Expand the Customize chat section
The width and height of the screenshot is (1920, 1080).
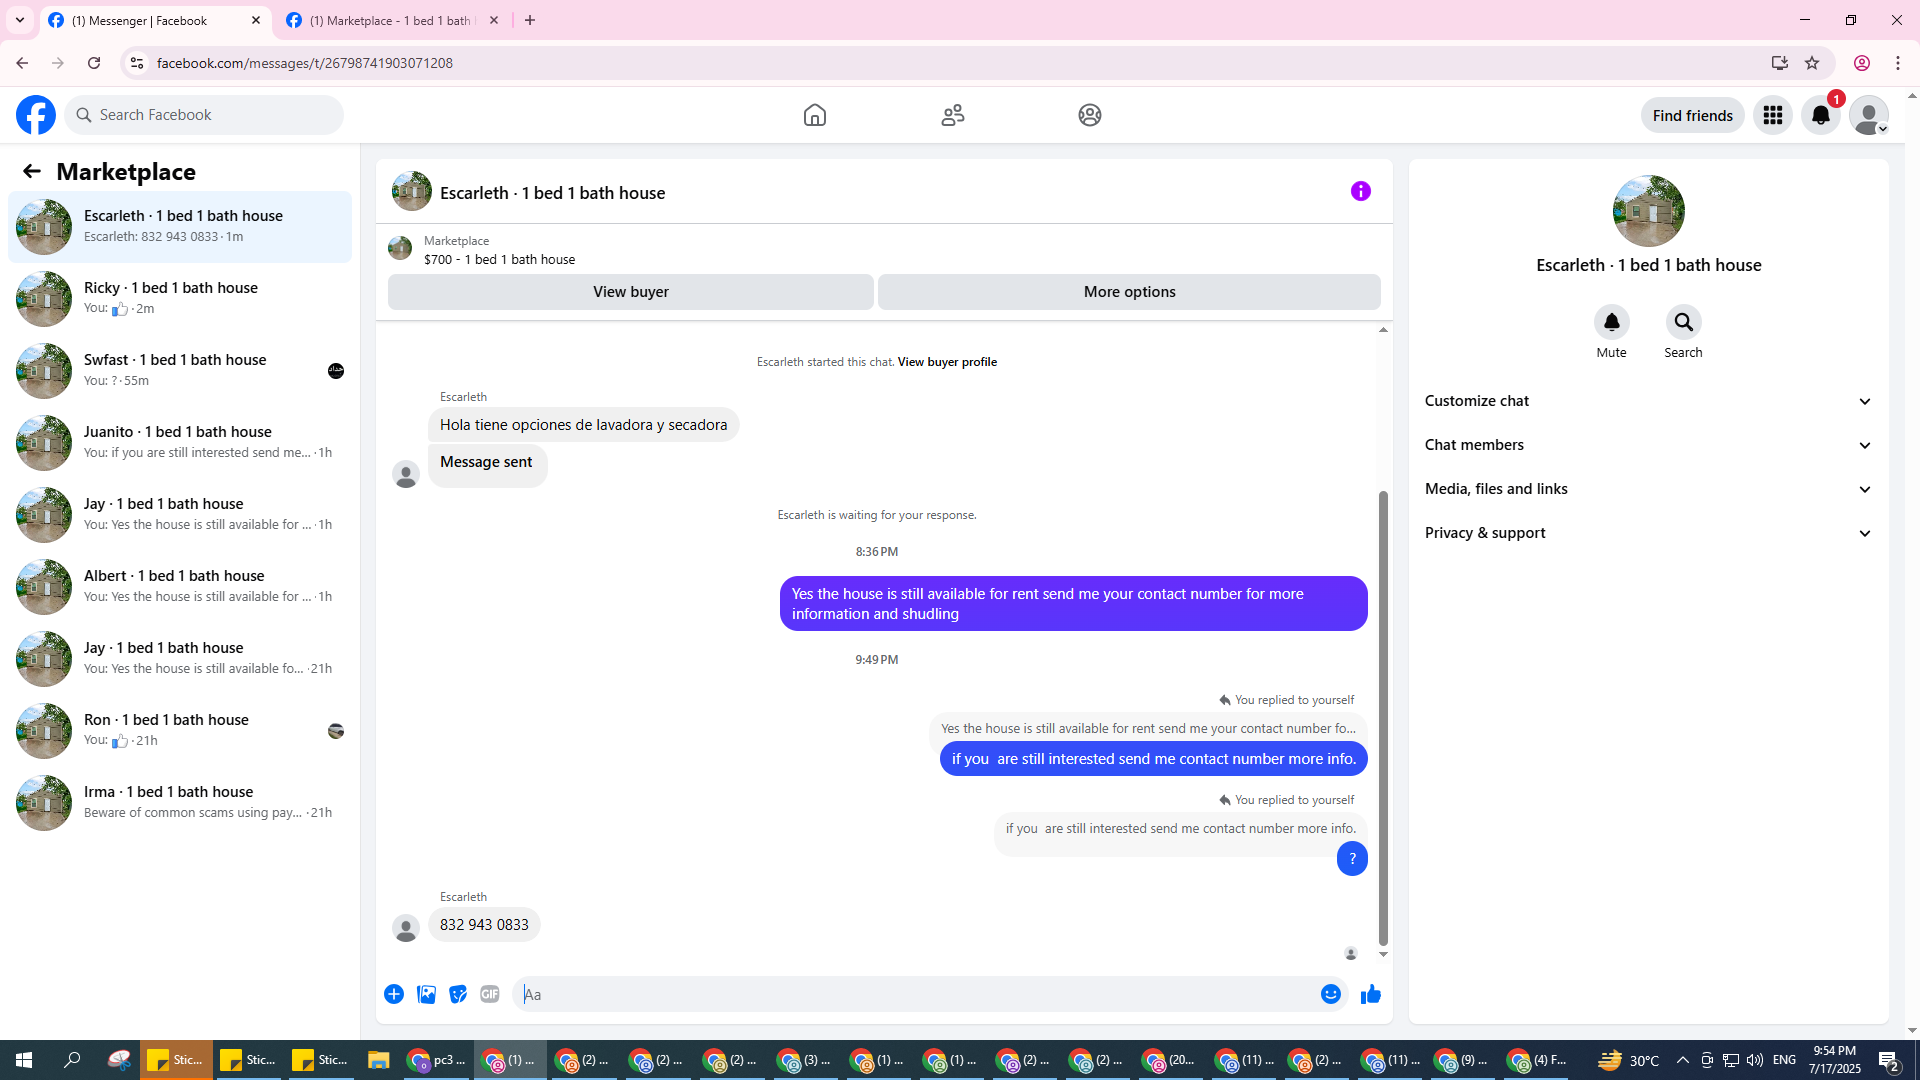pyautogui.click(x=1649, y=401)
